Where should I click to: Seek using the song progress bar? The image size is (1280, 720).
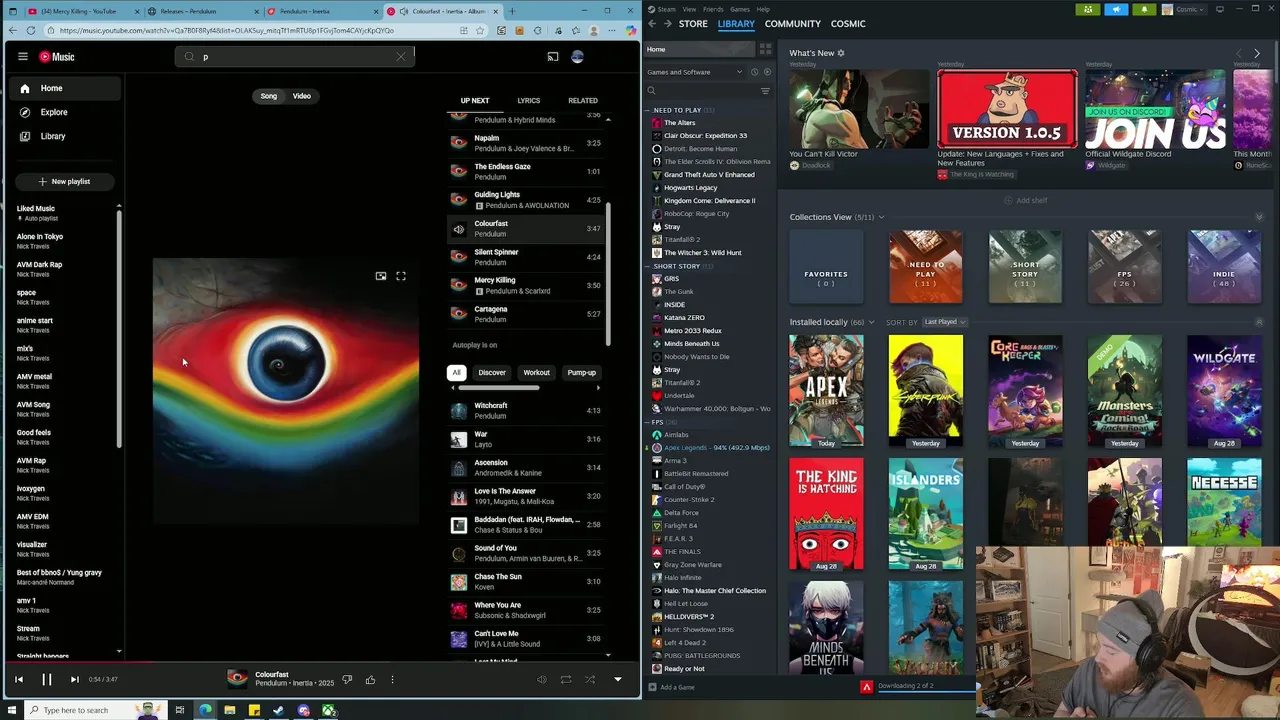322,661
